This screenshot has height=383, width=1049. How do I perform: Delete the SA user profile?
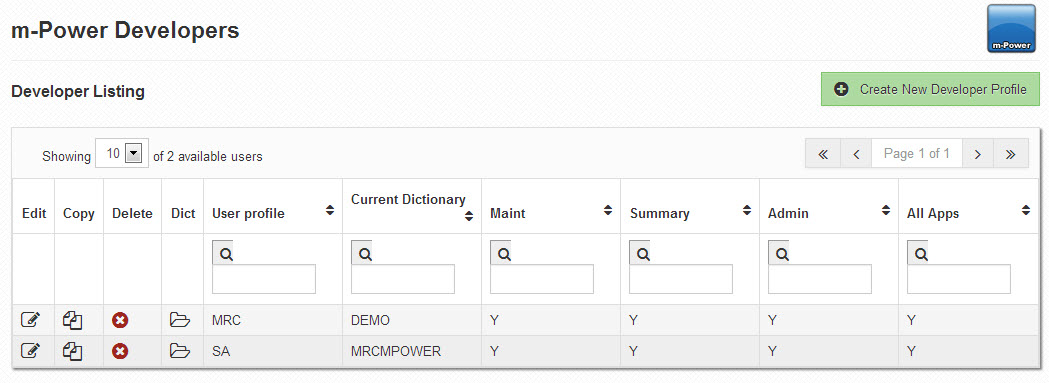tap(120, 351)
